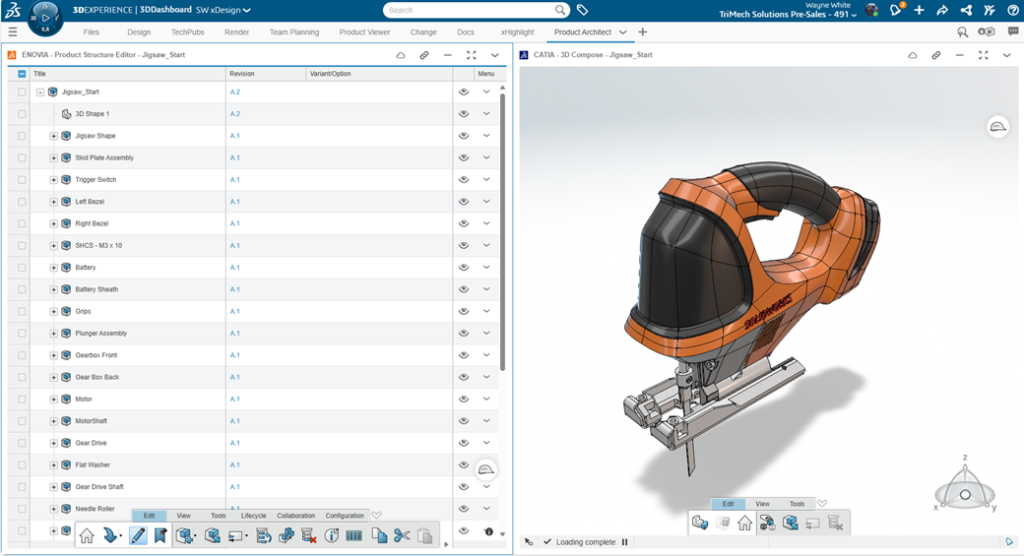Collapse the Jigsaw_Start root node
The image size is (1024, 556).
click(x=40, y=92)
